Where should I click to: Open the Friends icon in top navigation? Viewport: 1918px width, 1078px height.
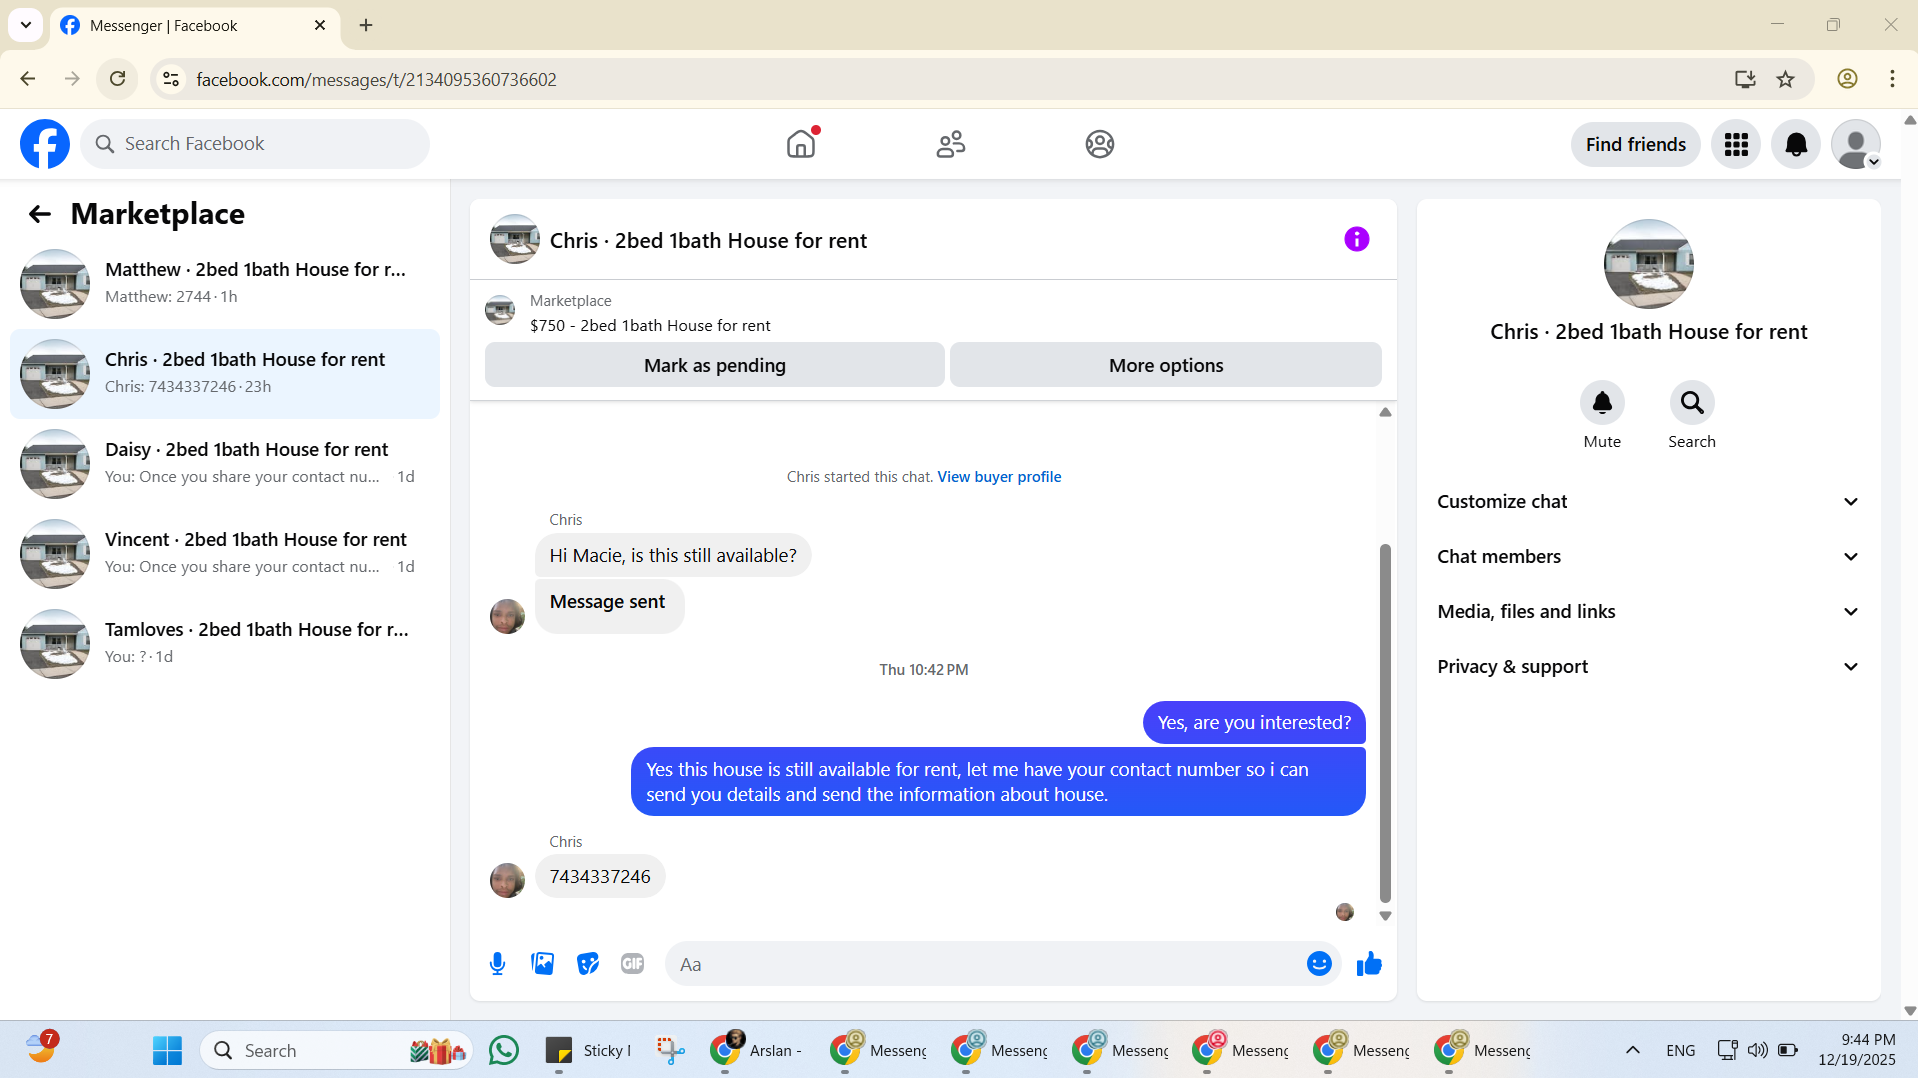point(951,144)
